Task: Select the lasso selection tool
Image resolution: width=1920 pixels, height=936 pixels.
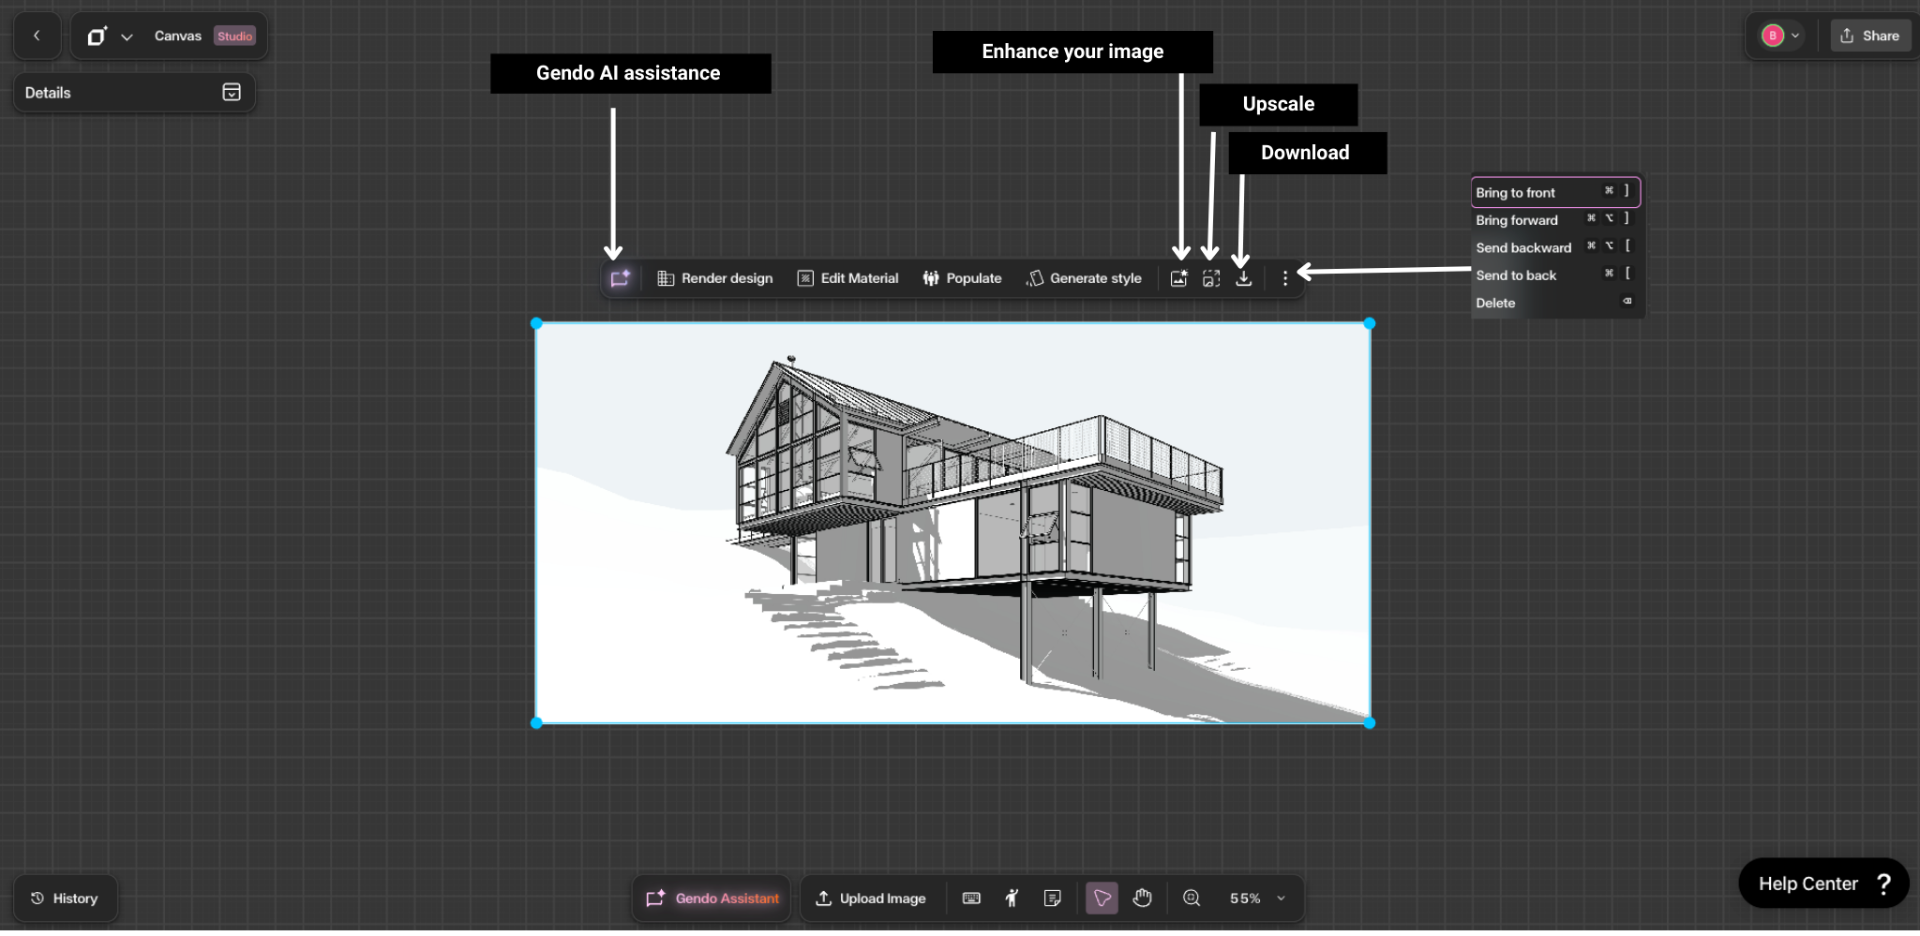Action: click(x=1101, y=898)
